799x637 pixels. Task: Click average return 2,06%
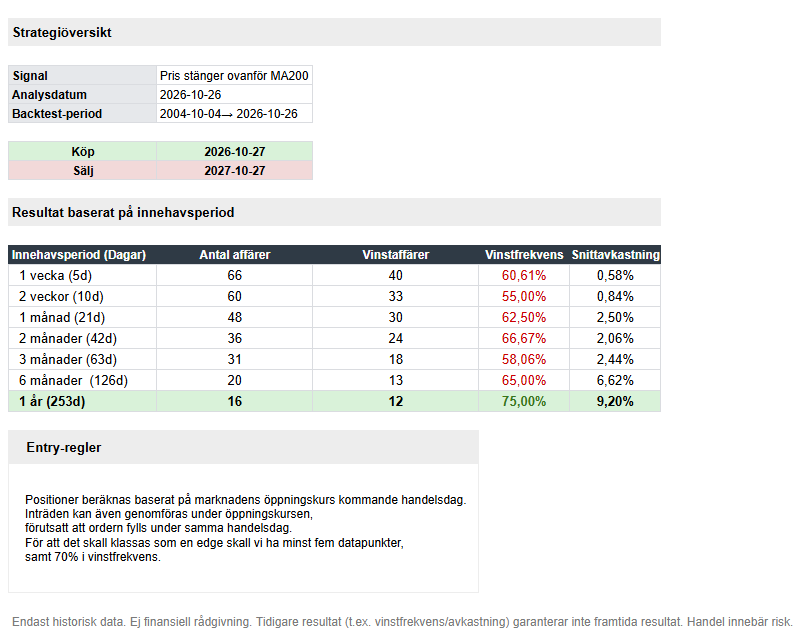(x=615, y=338)
